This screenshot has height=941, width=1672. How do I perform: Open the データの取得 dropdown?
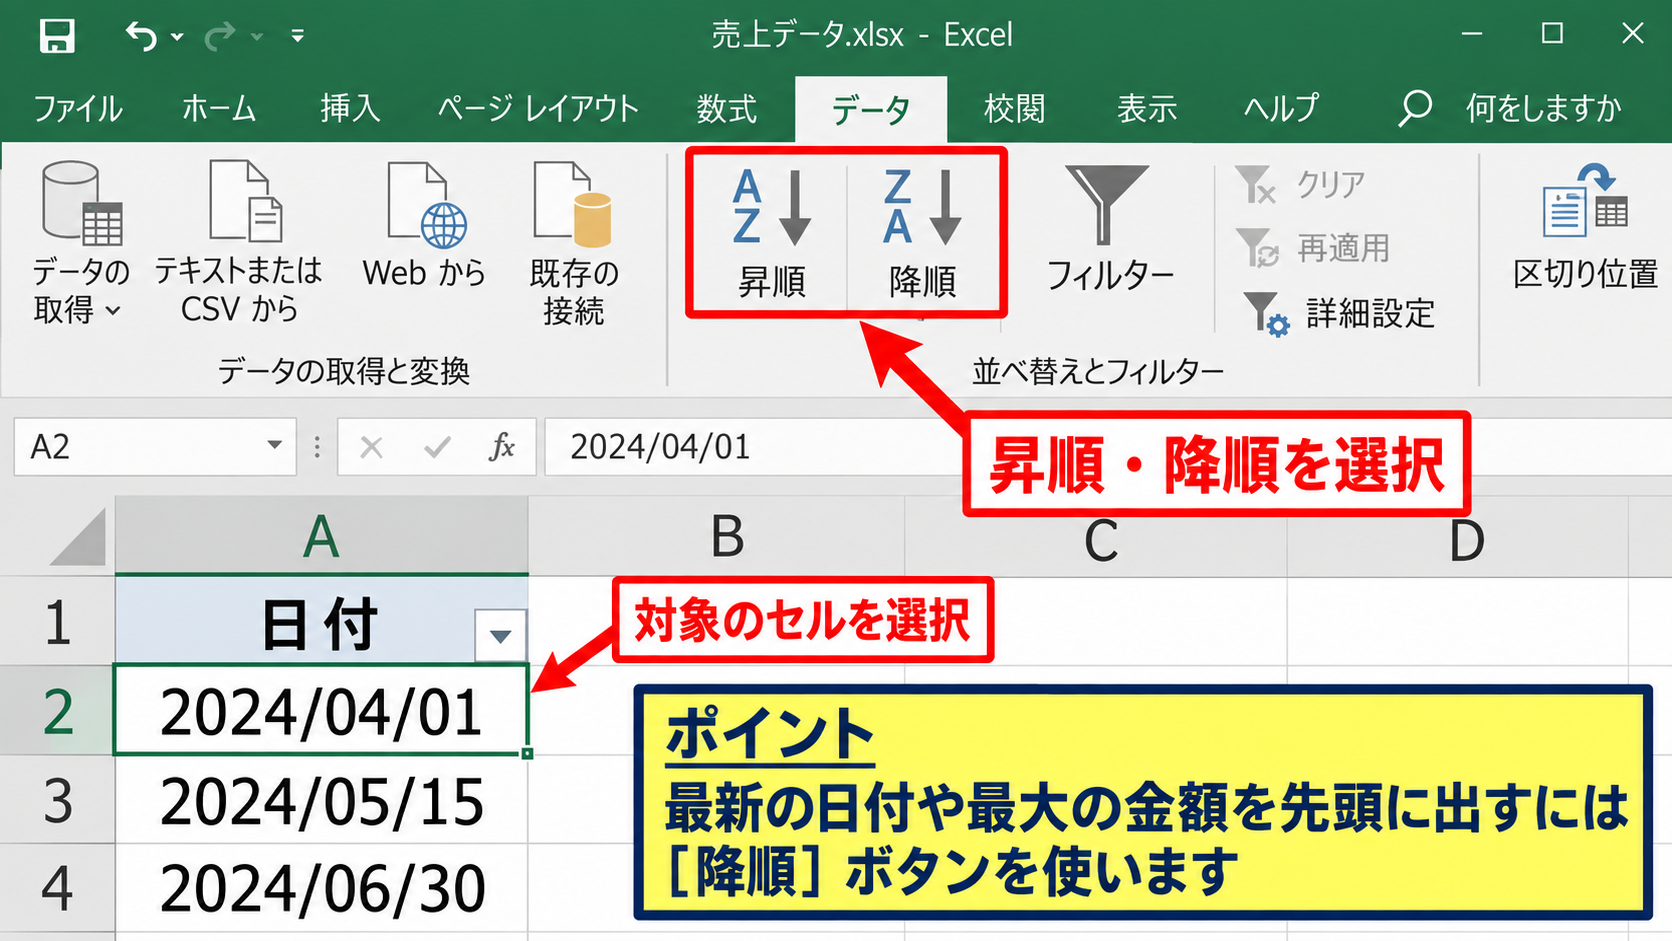click(81, 245)
